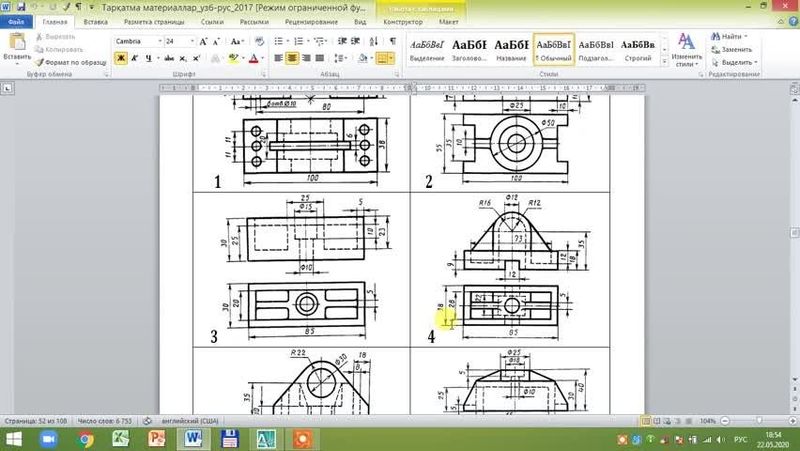Toggle Strikethrough (abc) formatting
Image resolution: width=800 pixels, height=451 pixels.
(169, 58)
